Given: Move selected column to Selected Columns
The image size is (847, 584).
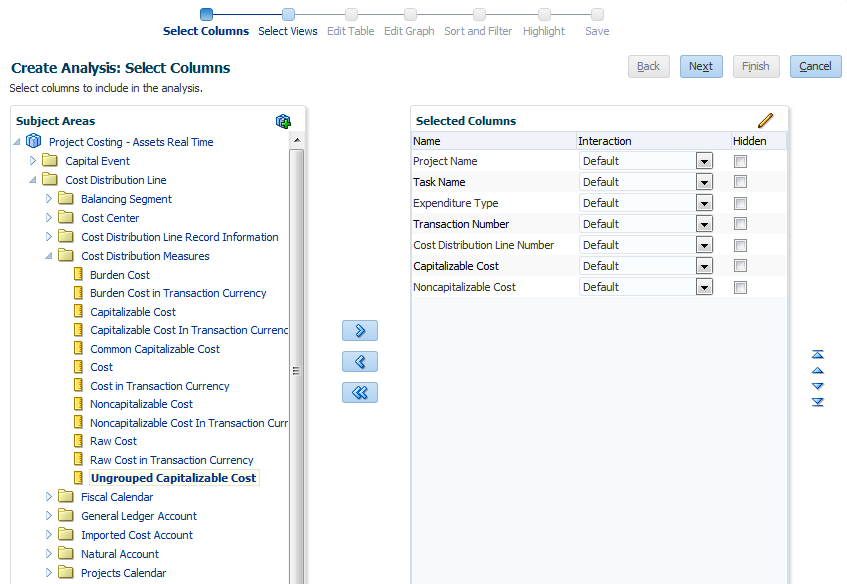Looking at the screenshot, I should [360, 331].
